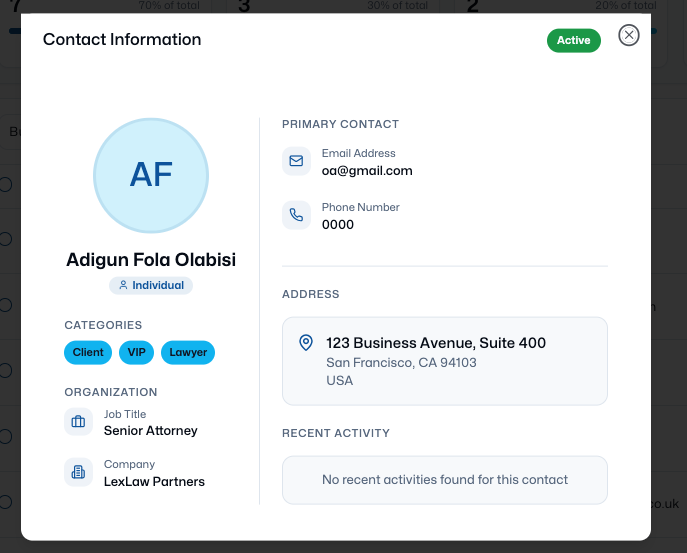Click the briefcase icon beside Job Title
Image resolution: width=687 pixels, height=553 pixels.
[x=78, y=422]
